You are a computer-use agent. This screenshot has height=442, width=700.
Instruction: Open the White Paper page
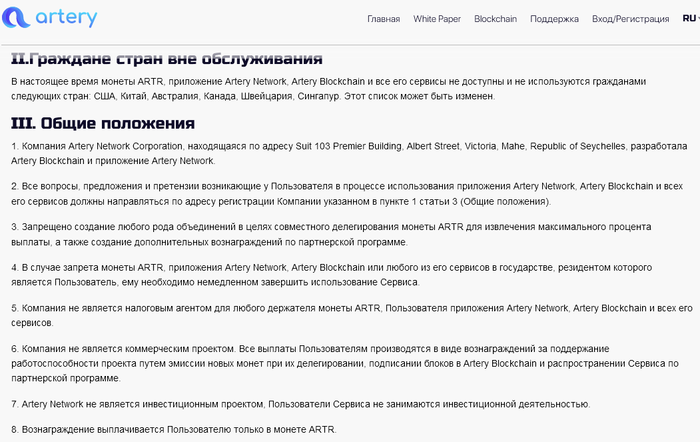437,19
